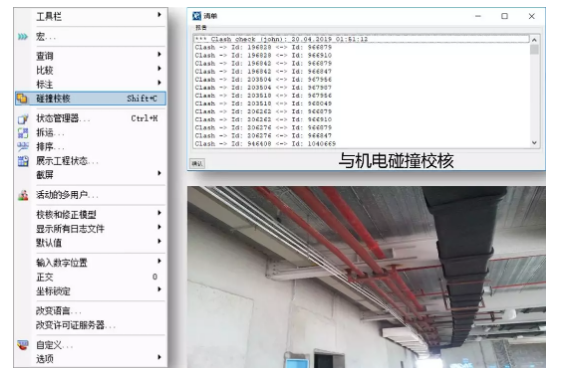
Task: Click the scrollbar thumb in clash list
Action: (x=534, y=49)
